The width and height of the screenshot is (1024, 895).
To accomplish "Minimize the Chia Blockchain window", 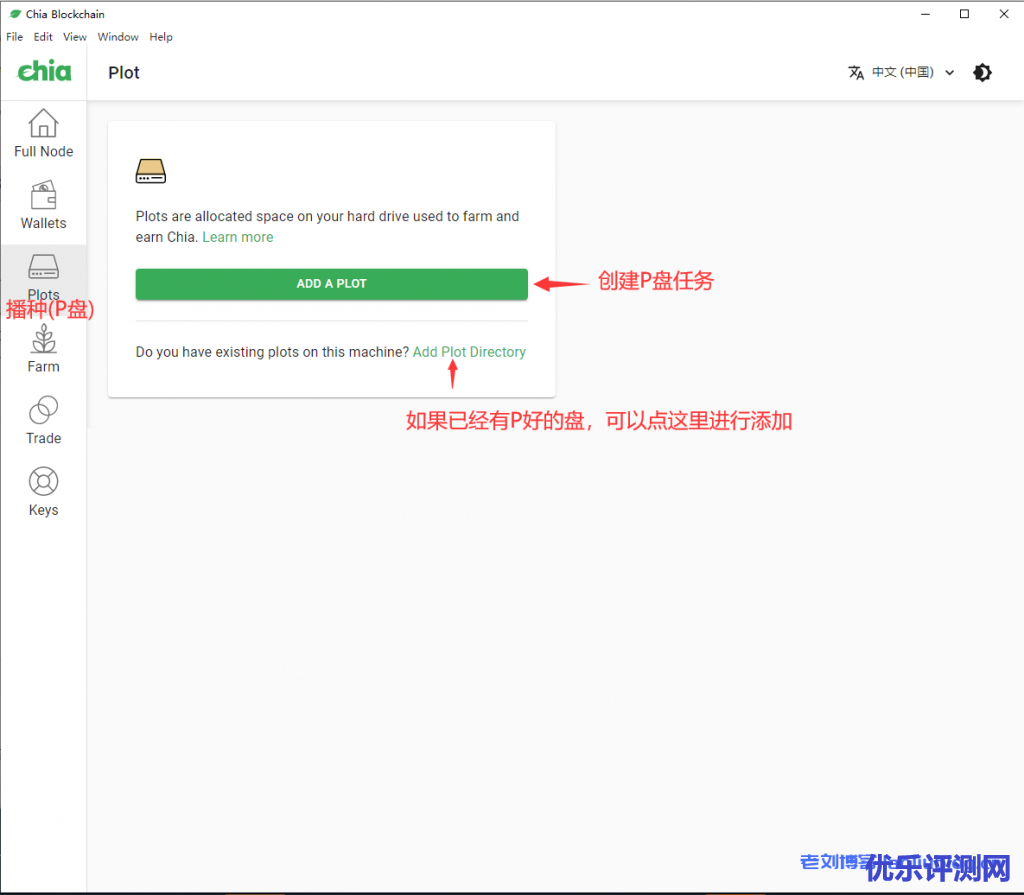I will coord(925,14).
